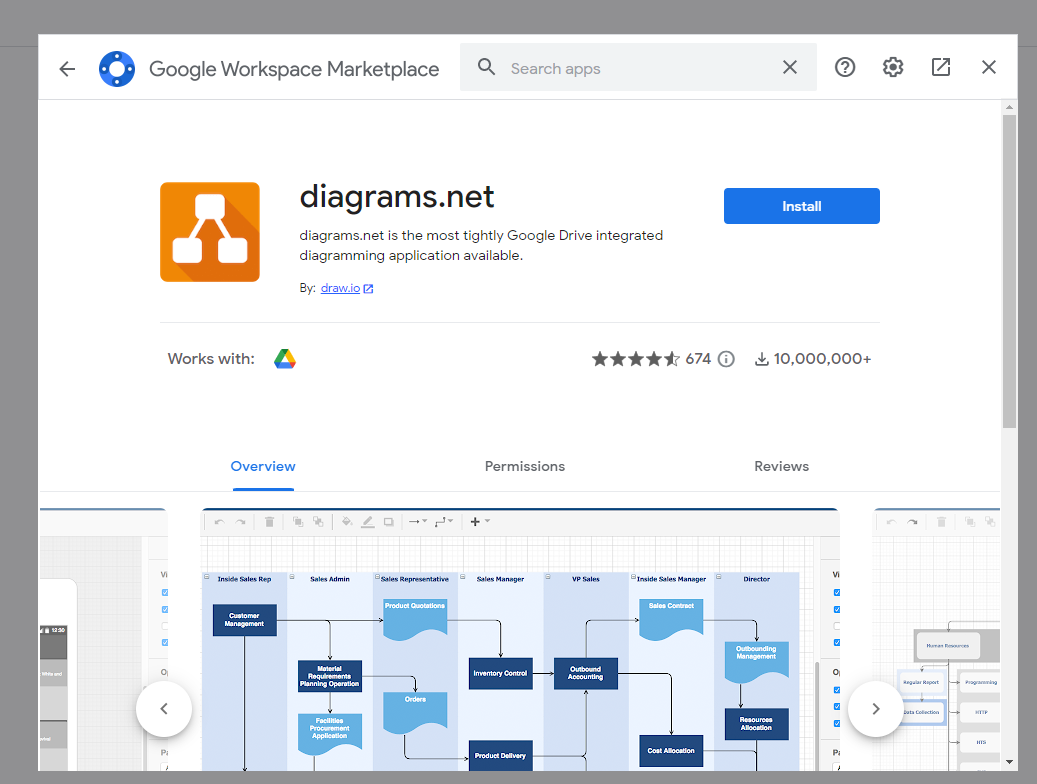Click the diagrams.net title heading
The height and width of the screenshot is (784, 1037).
pyautogui.click(x=397, y=196)
